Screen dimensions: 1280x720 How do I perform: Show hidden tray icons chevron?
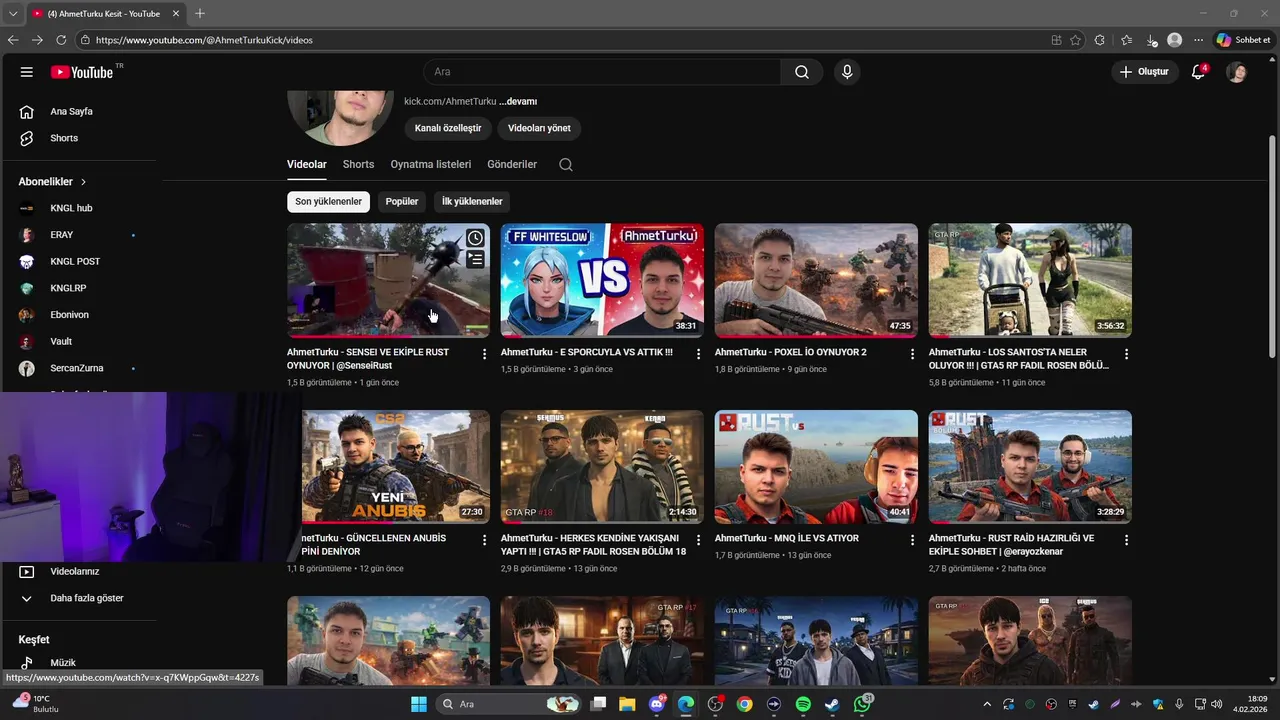click(x=987, y=704)
